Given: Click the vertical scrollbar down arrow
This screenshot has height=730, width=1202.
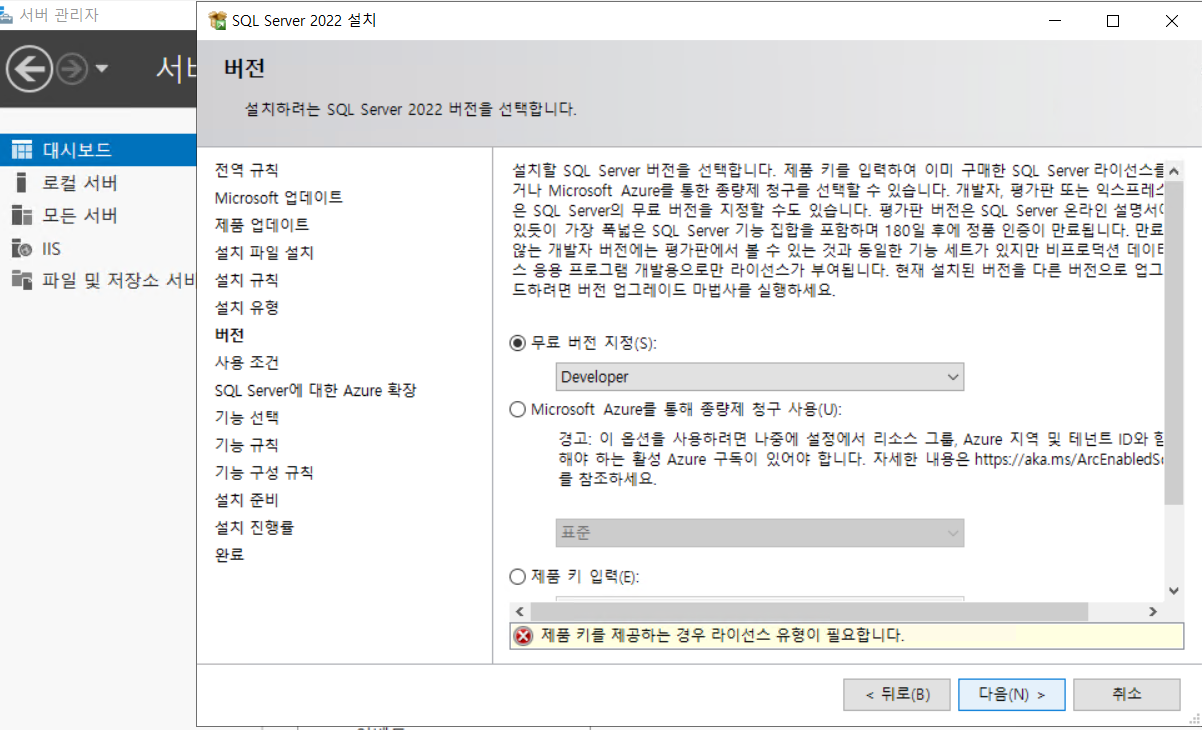Looking at the screenshot, I should click(1174, 591).
